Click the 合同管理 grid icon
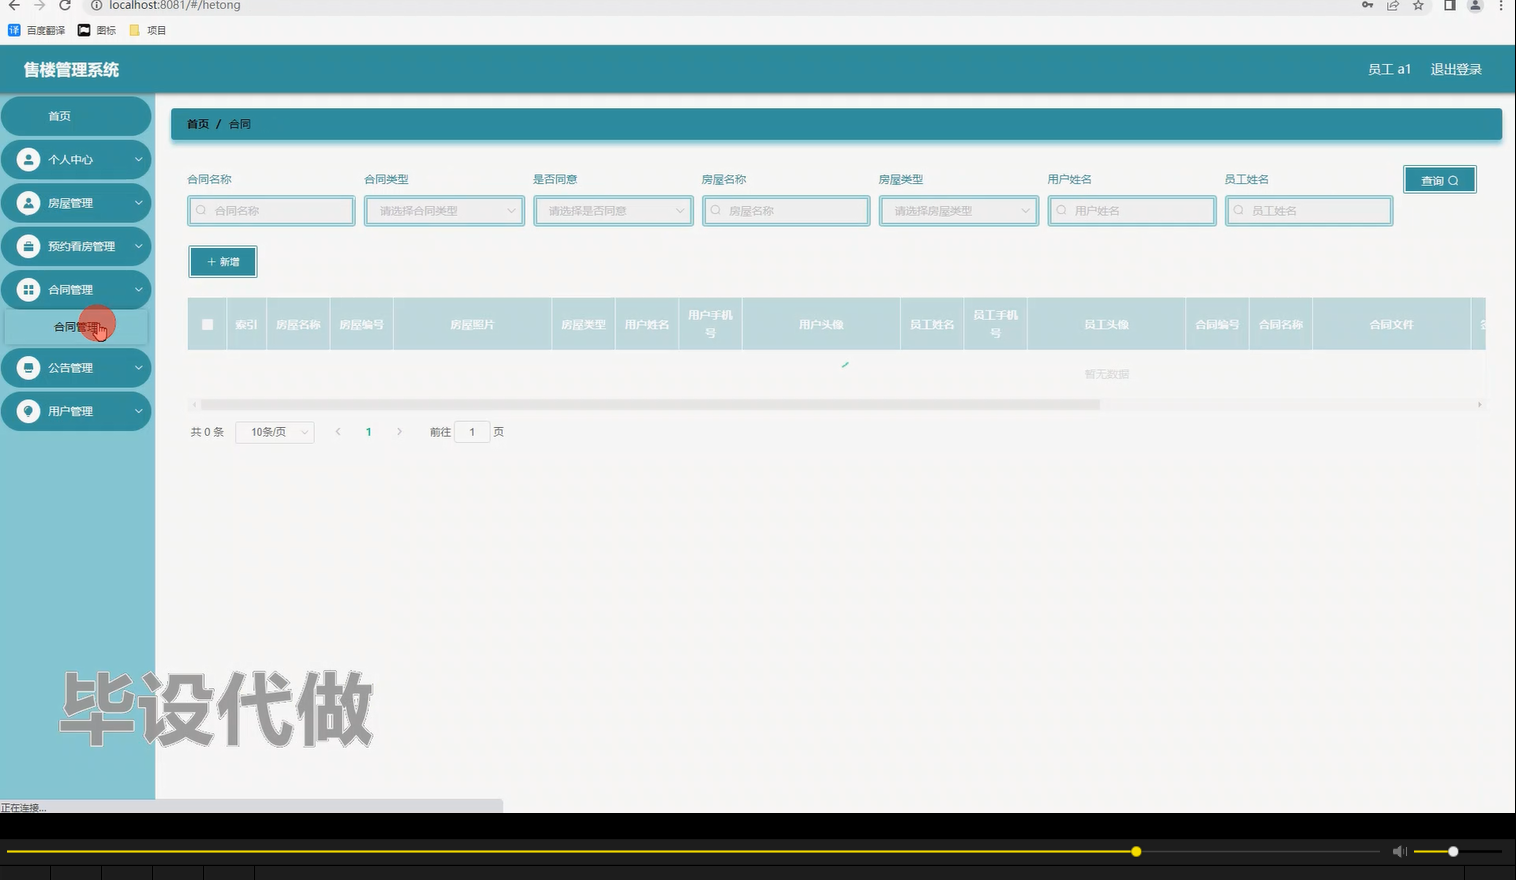 (29, 290)
